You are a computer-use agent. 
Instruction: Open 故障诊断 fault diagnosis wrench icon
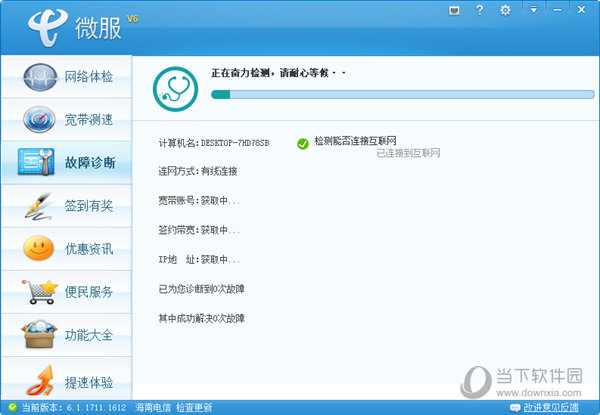pos(36,162)
